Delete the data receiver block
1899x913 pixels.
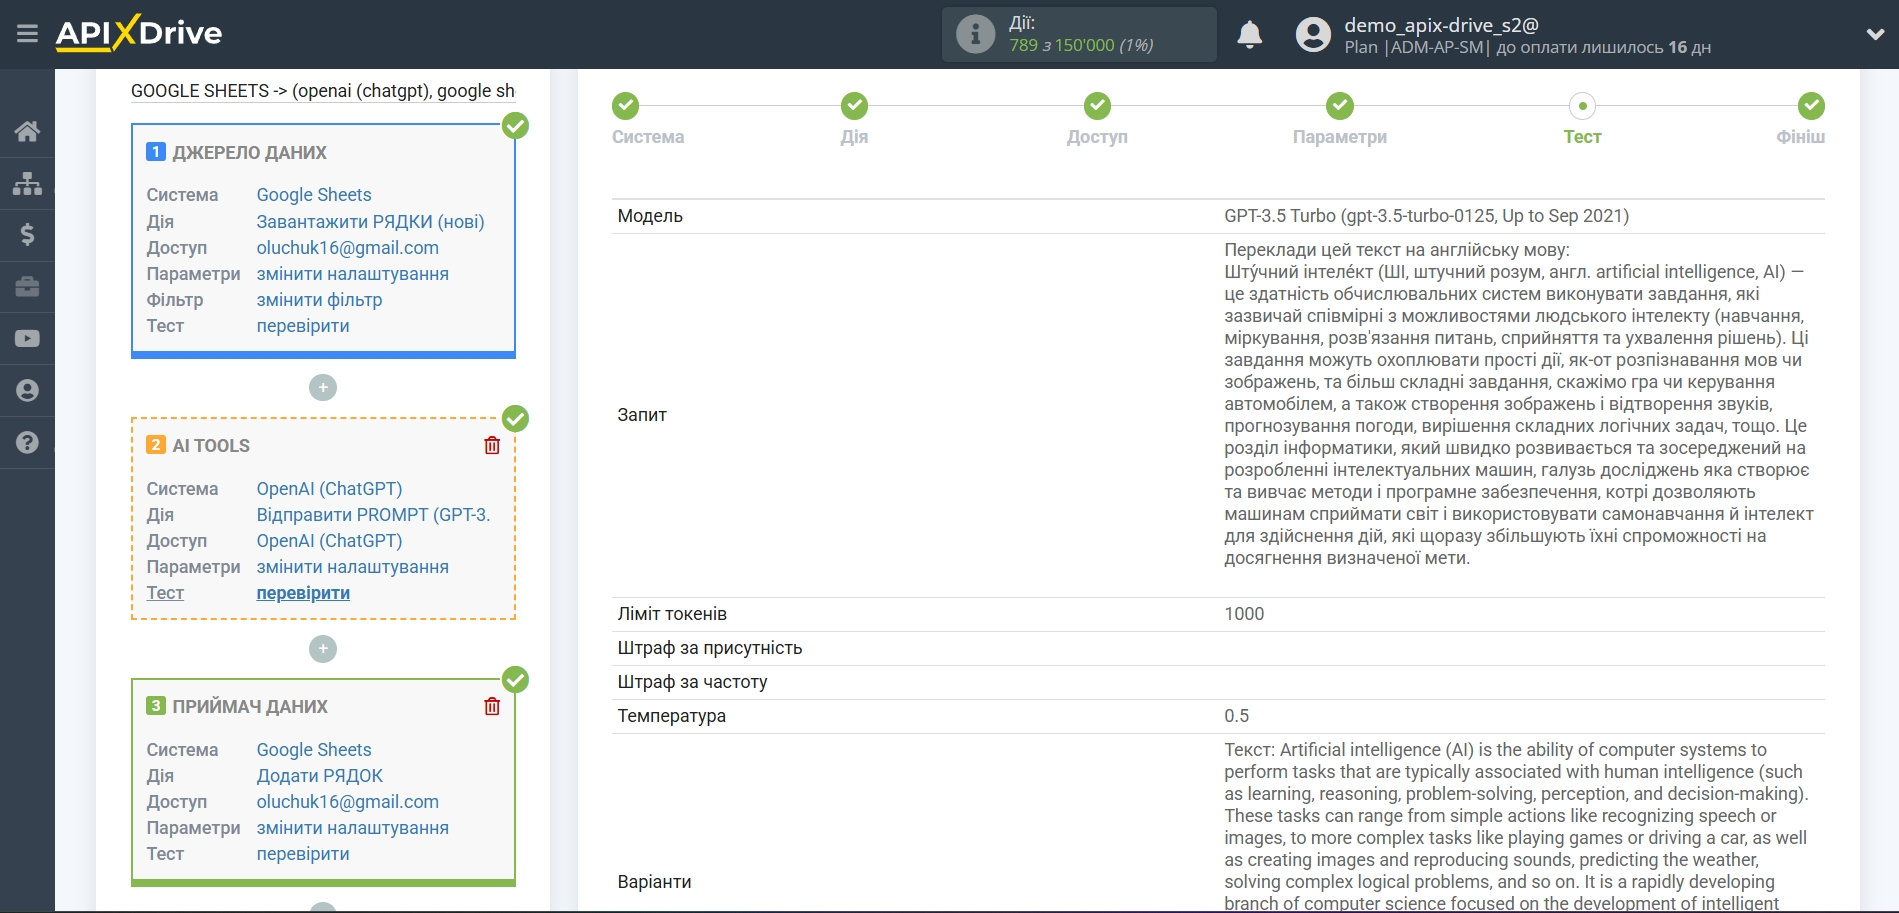click(x=492, y=707)
